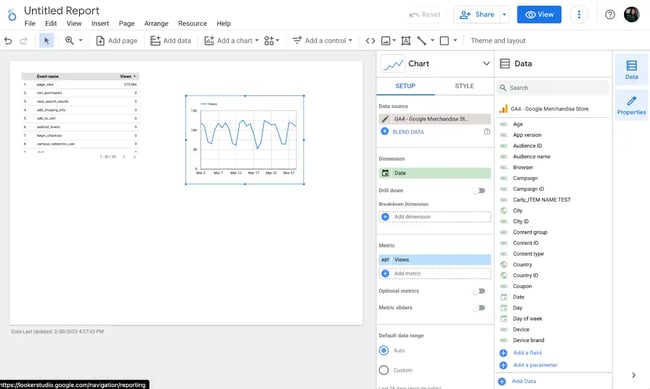Click the shape rectangle tool icon

pyautogui.click(x=444, y=41)
